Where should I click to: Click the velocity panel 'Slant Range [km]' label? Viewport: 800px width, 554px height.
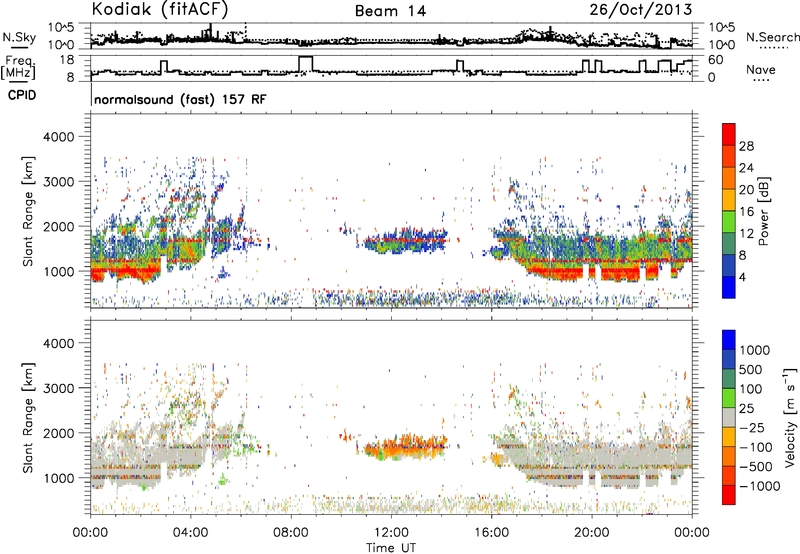[x=28, y=417]
